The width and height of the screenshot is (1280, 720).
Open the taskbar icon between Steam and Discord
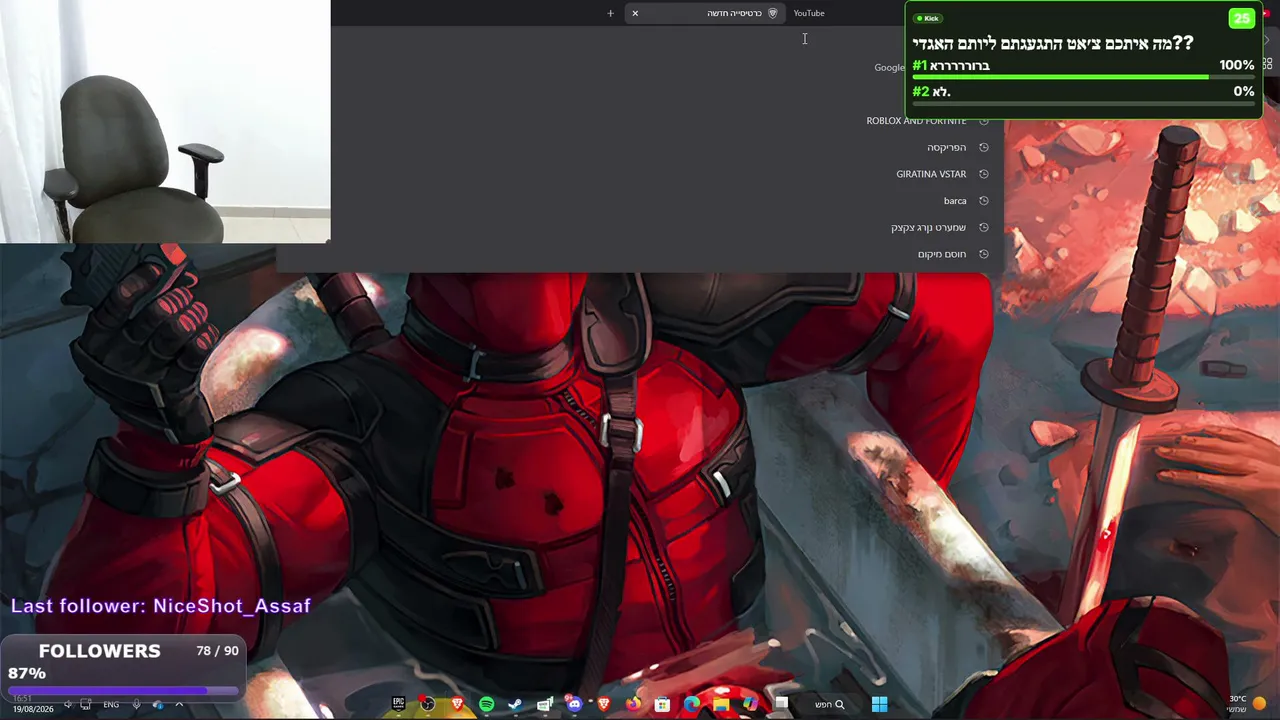click(x=545, y=704)
